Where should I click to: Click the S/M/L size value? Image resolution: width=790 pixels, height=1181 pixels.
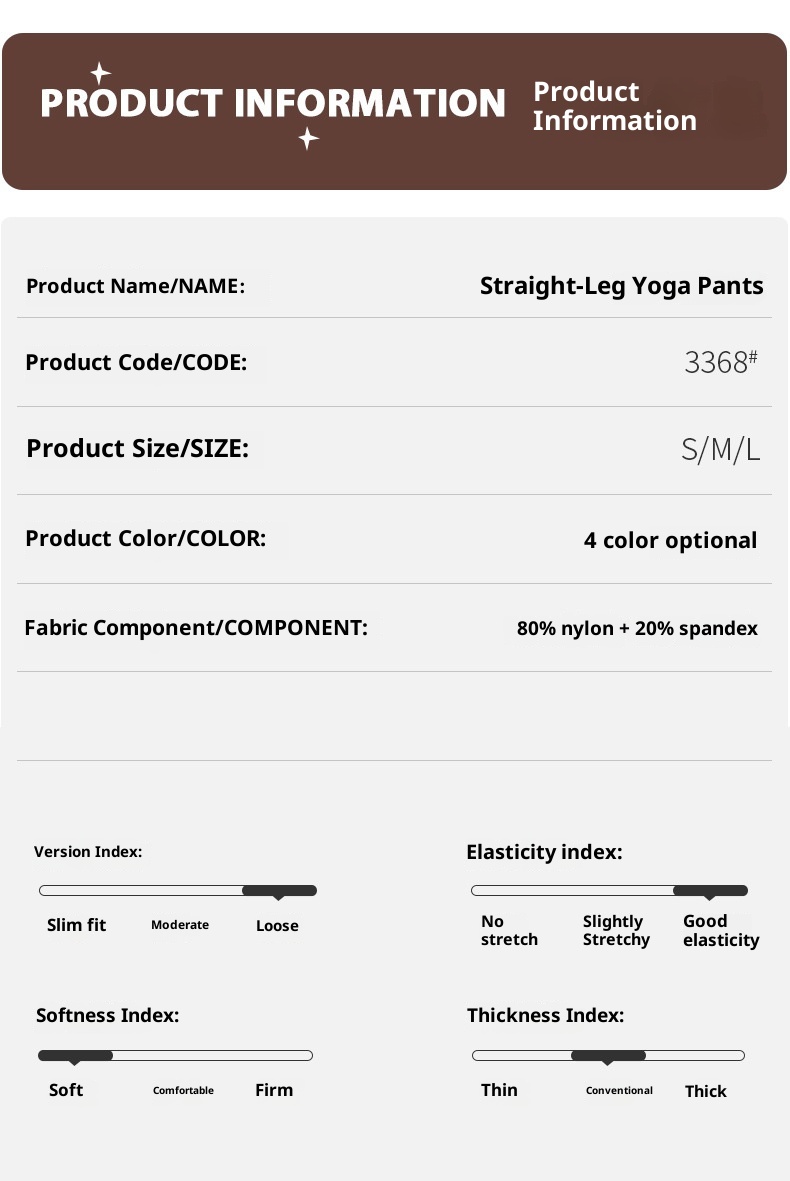click(720, 450)
